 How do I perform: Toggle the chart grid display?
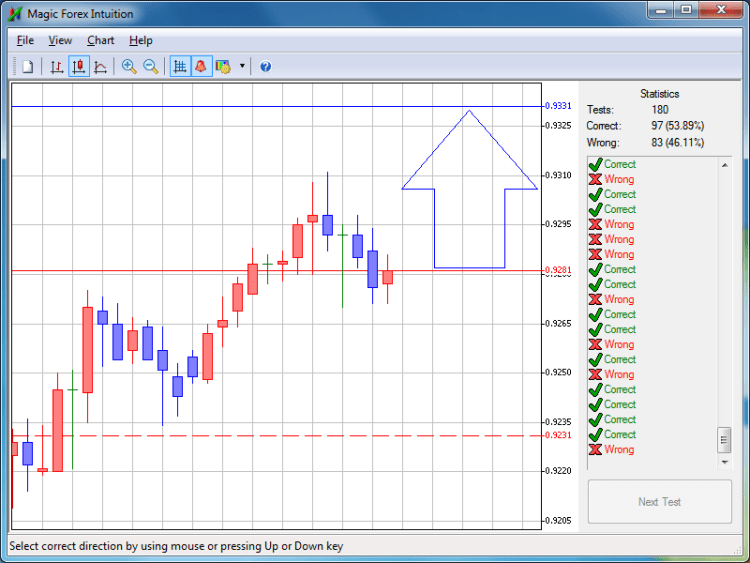tap(180, 66)
